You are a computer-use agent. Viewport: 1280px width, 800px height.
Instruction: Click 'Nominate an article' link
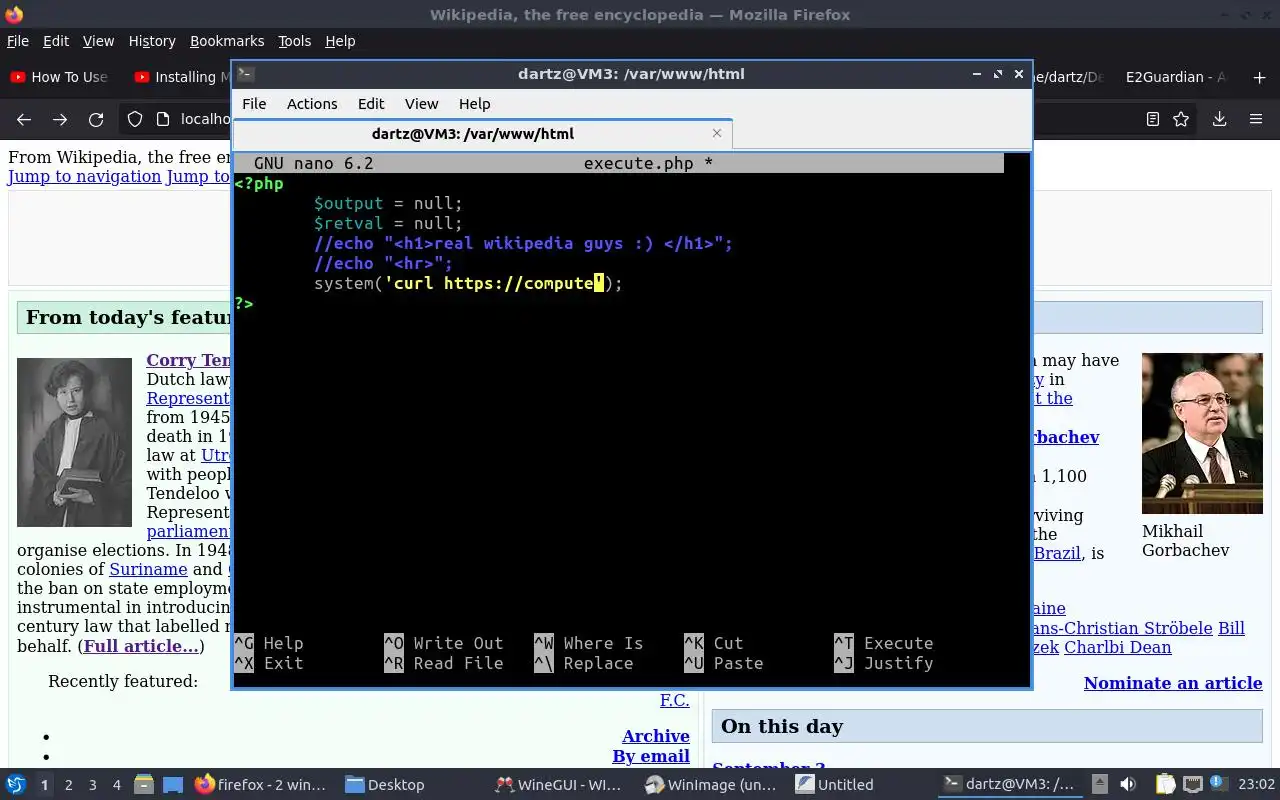point(1173,683)
